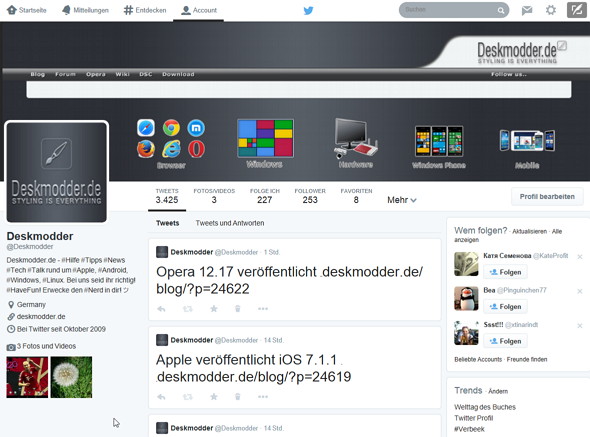
Task: Open Follower list 253
Action: point(310,196)
